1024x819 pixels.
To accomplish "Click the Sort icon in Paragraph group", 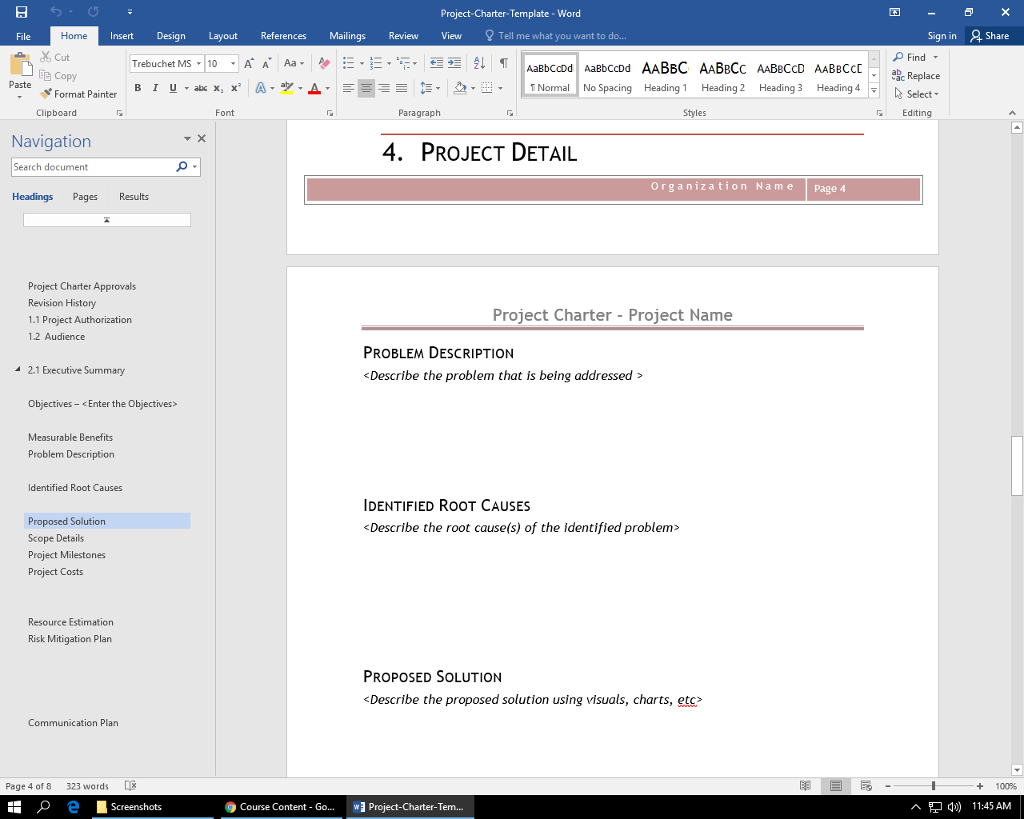I will coord(479,63).
